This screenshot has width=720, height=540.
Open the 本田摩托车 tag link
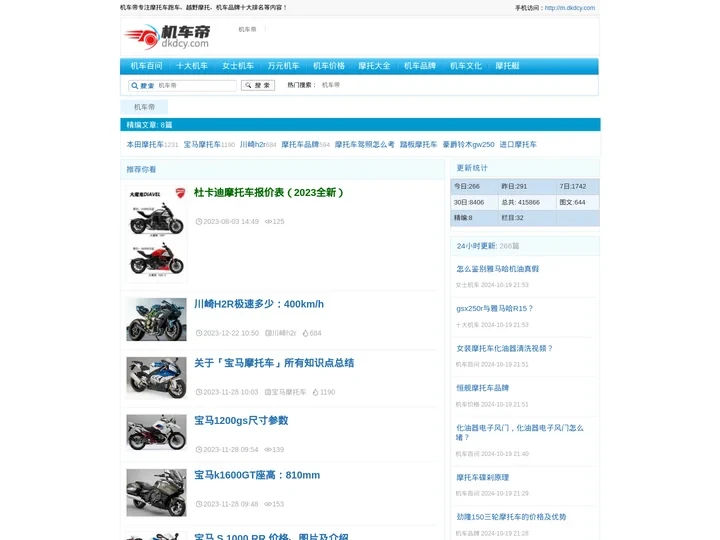[x=145, y=145]
